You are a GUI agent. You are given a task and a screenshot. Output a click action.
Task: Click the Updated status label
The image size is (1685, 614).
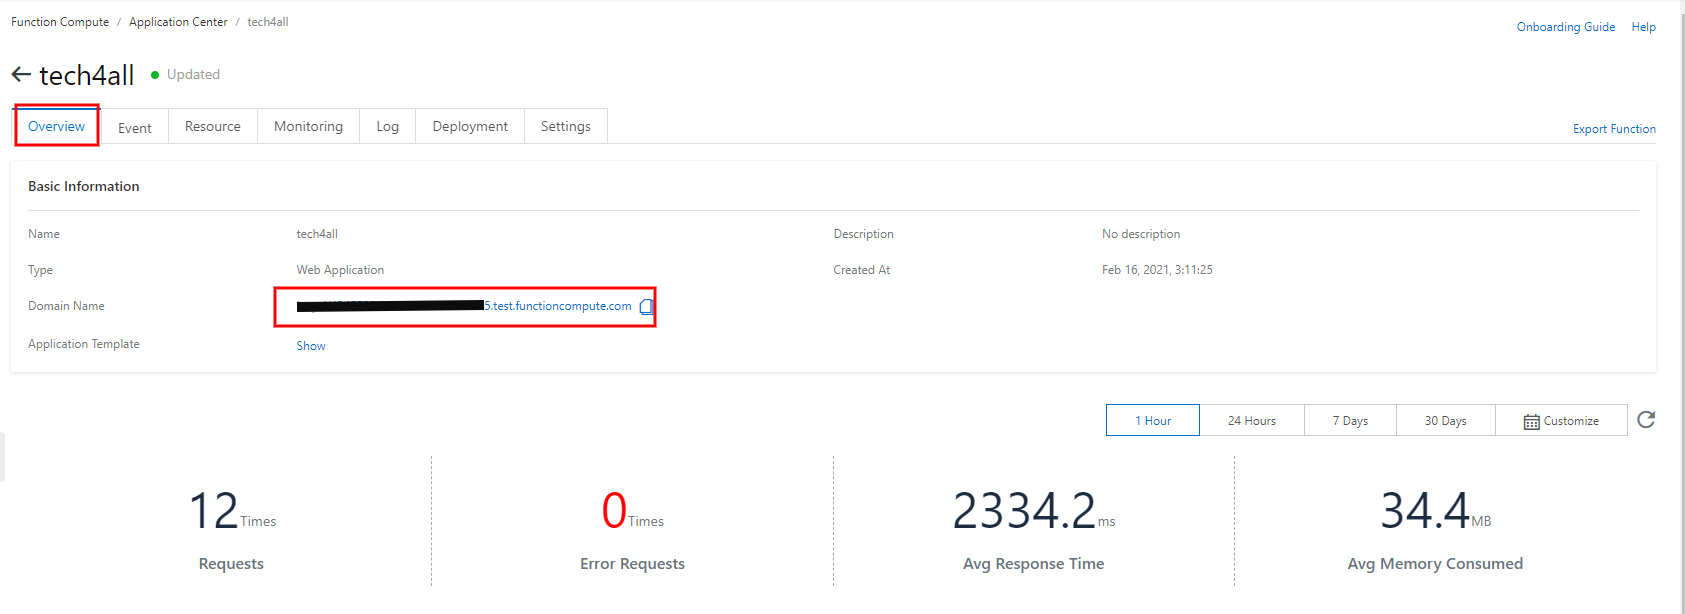(193, 74)
